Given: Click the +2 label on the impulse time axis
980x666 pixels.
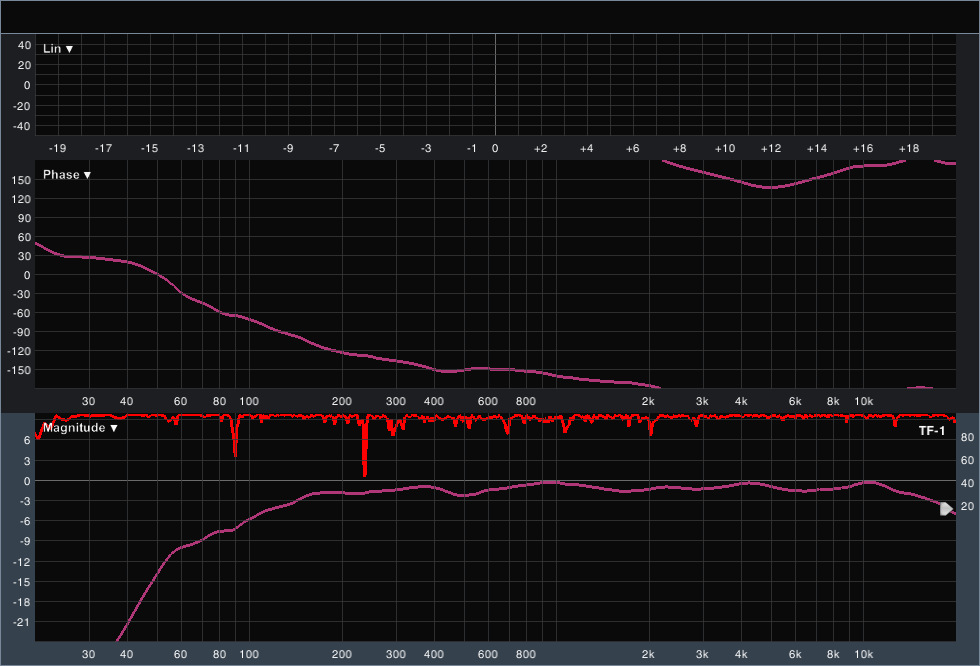Looking at the screenshot, I should tap(540, 149).
